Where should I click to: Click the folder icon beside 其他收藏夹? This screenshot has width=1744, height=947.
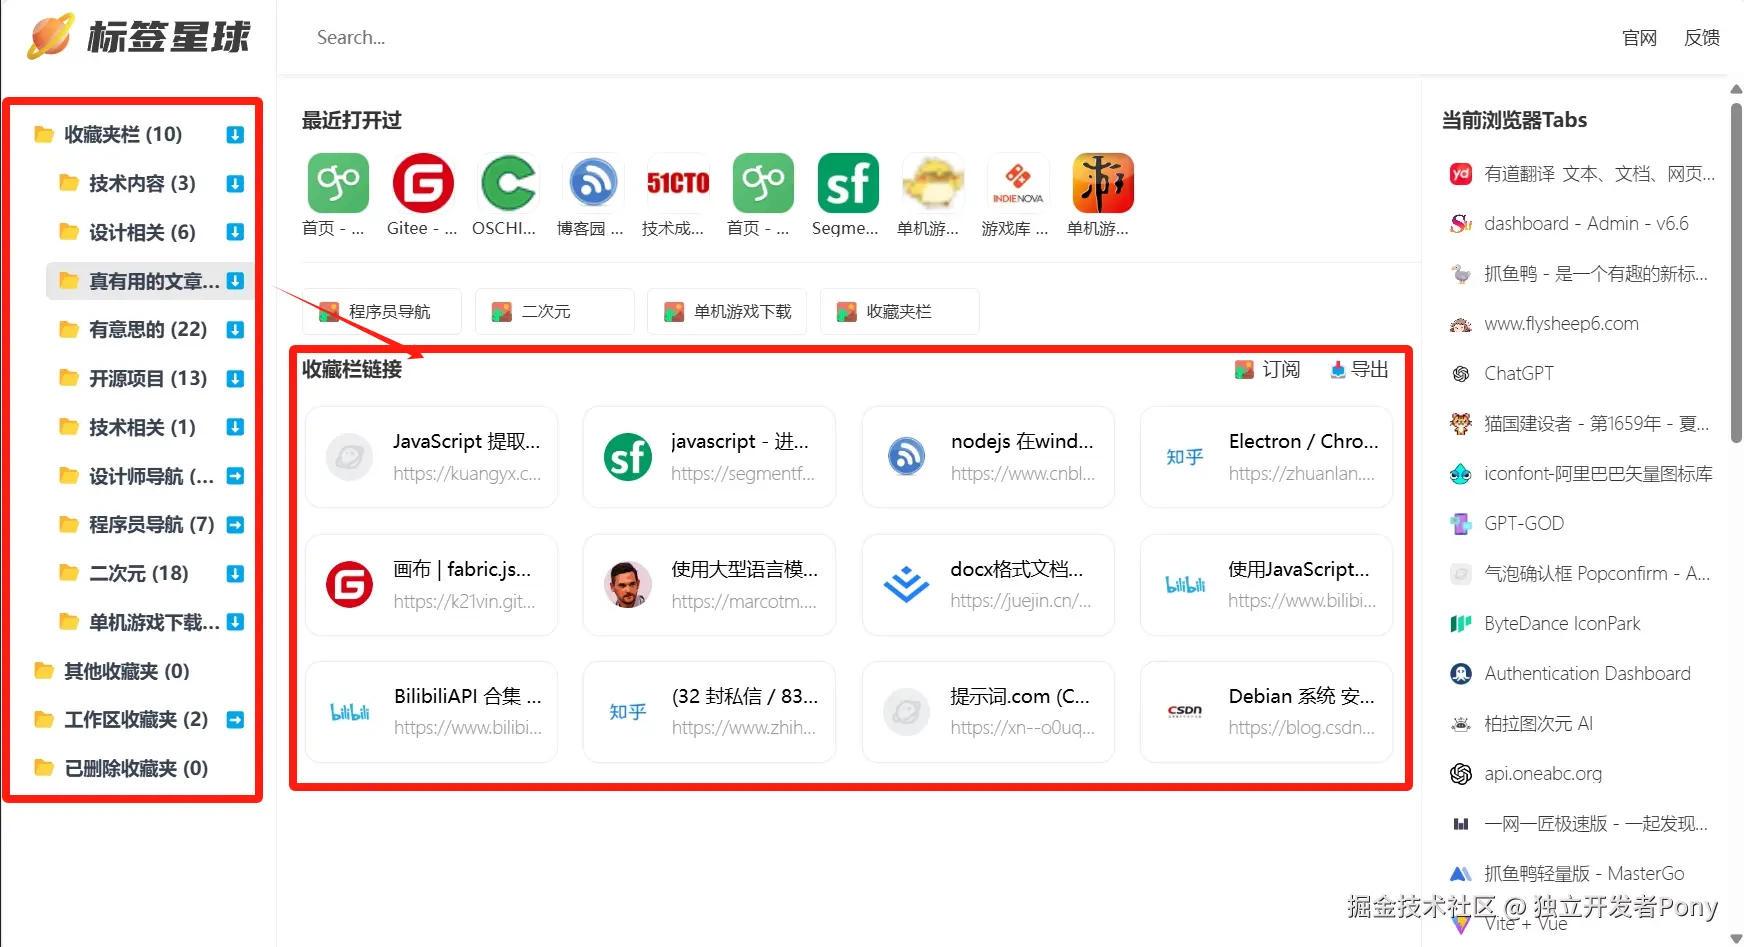click(x=44, y=671)
